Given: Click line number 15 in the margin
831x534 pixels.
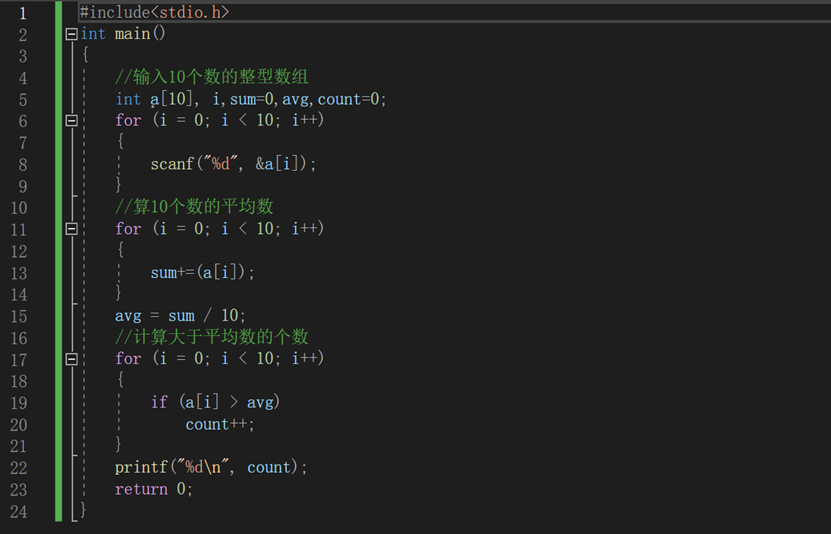Looking at the screenshot, I should click(18, 316).
